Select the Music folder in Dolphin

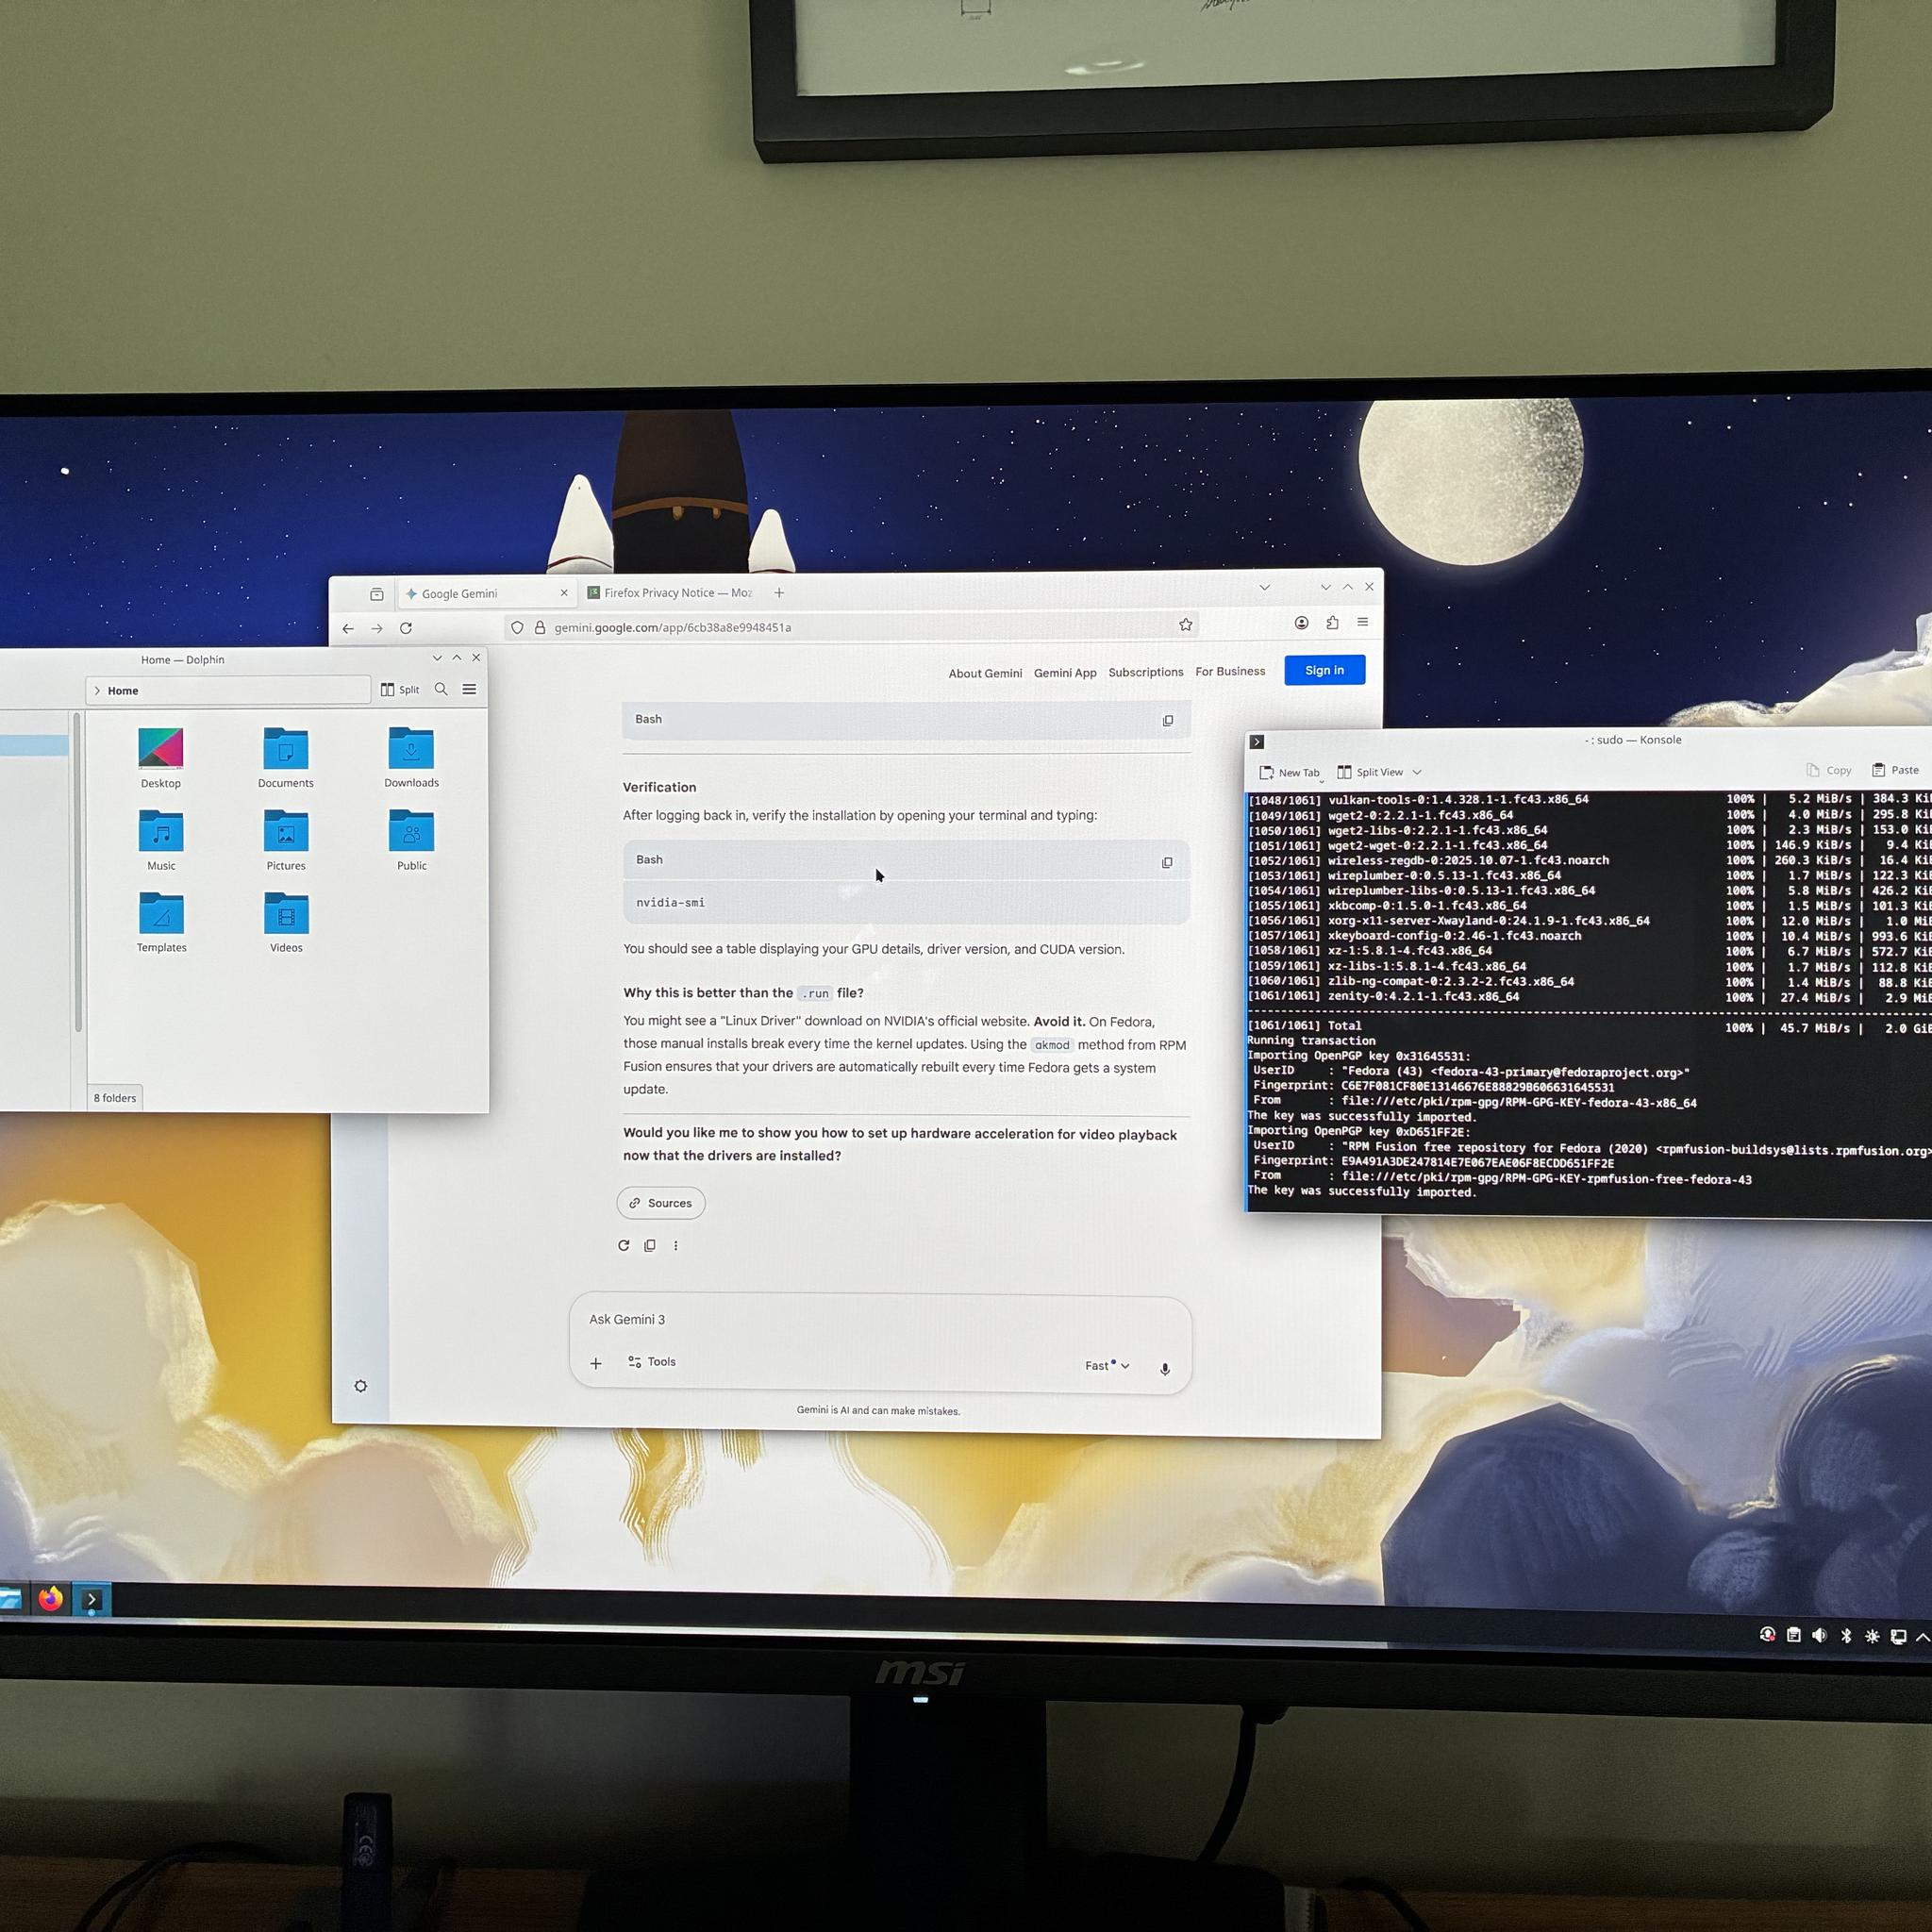[x=161, y=841]
